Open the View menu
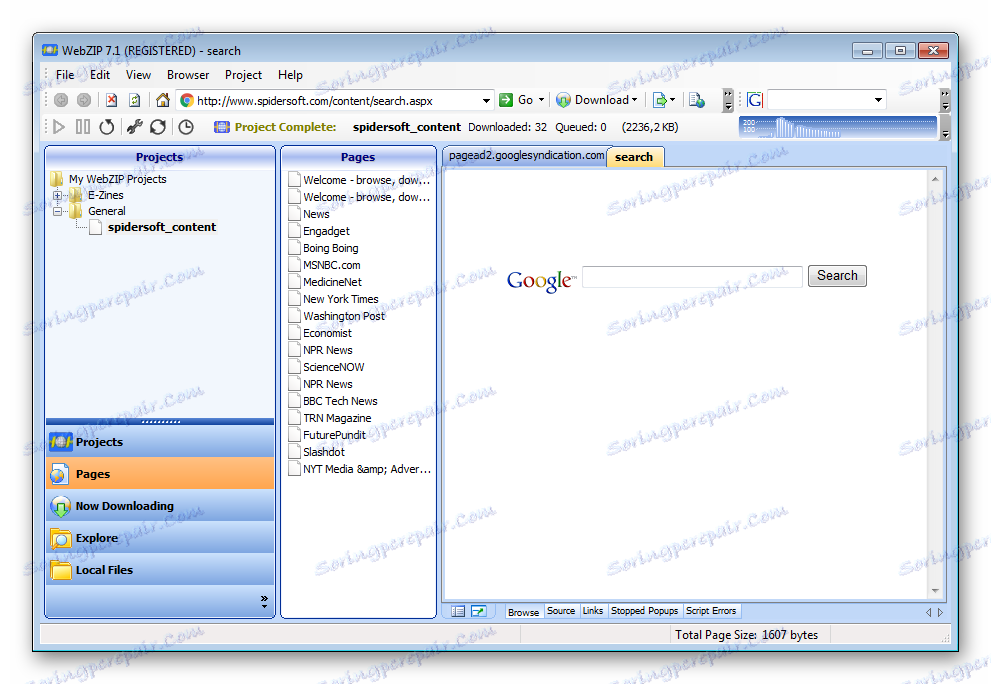 [x=138, y=75]
